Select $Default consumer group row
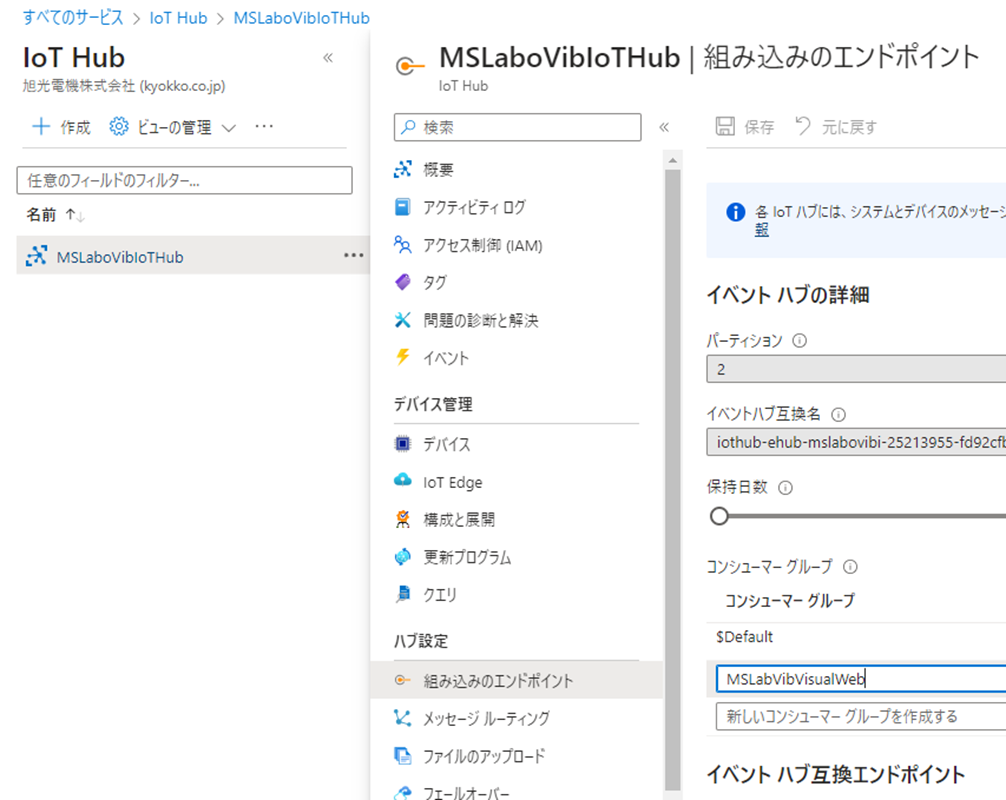Screen dimensions: 1006x800 [x=856, y=636]
